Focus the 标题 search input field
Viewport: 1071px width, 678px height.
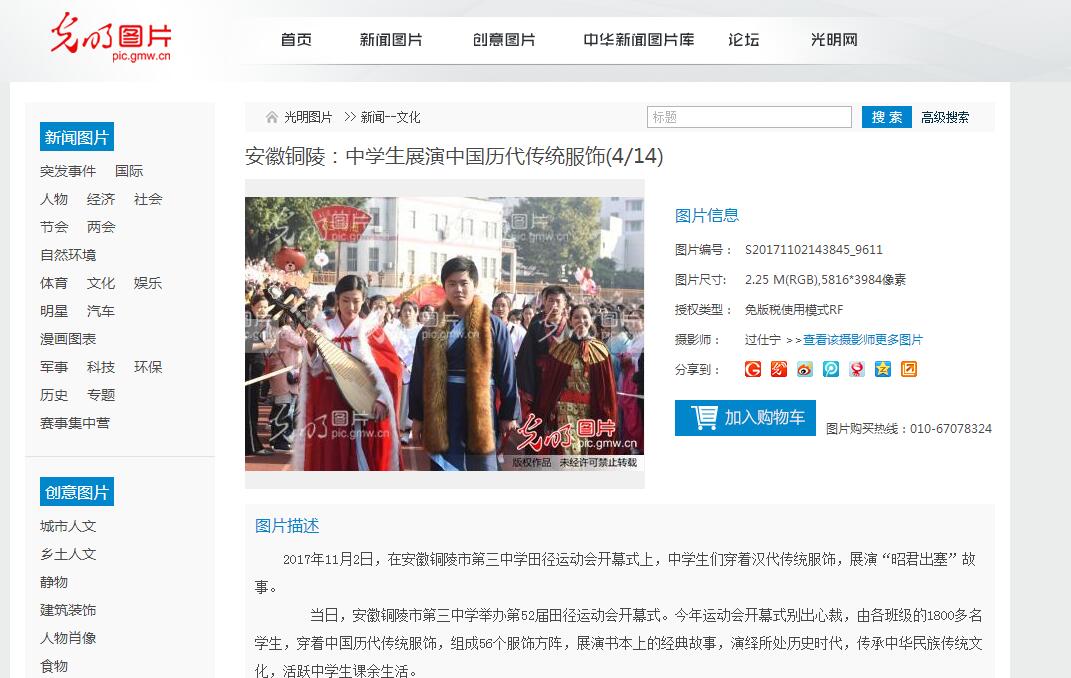pos(749,117)
